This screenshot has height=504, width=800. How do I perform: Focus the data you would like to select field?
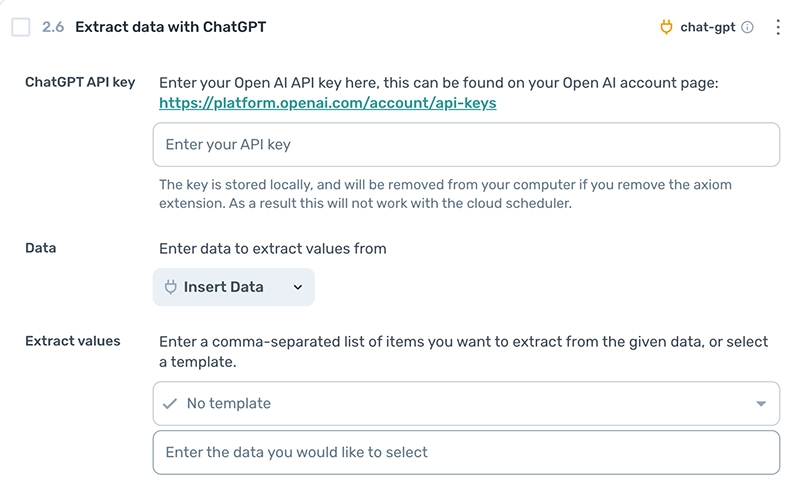click(466, 452)
